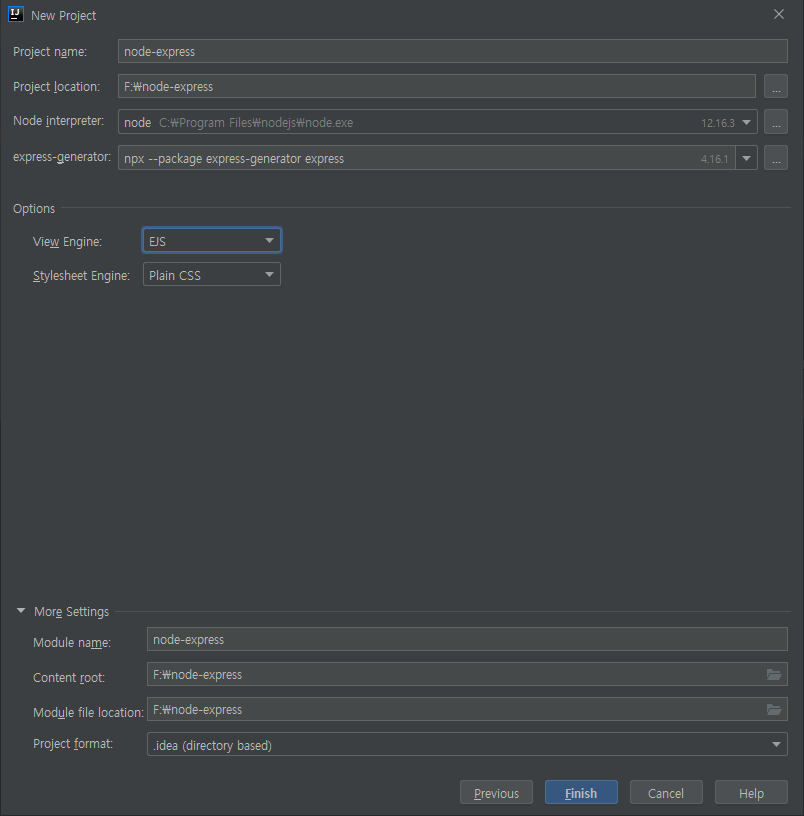Browse for Project location folder
Screen dimensions: 804x816
(775, 86)
